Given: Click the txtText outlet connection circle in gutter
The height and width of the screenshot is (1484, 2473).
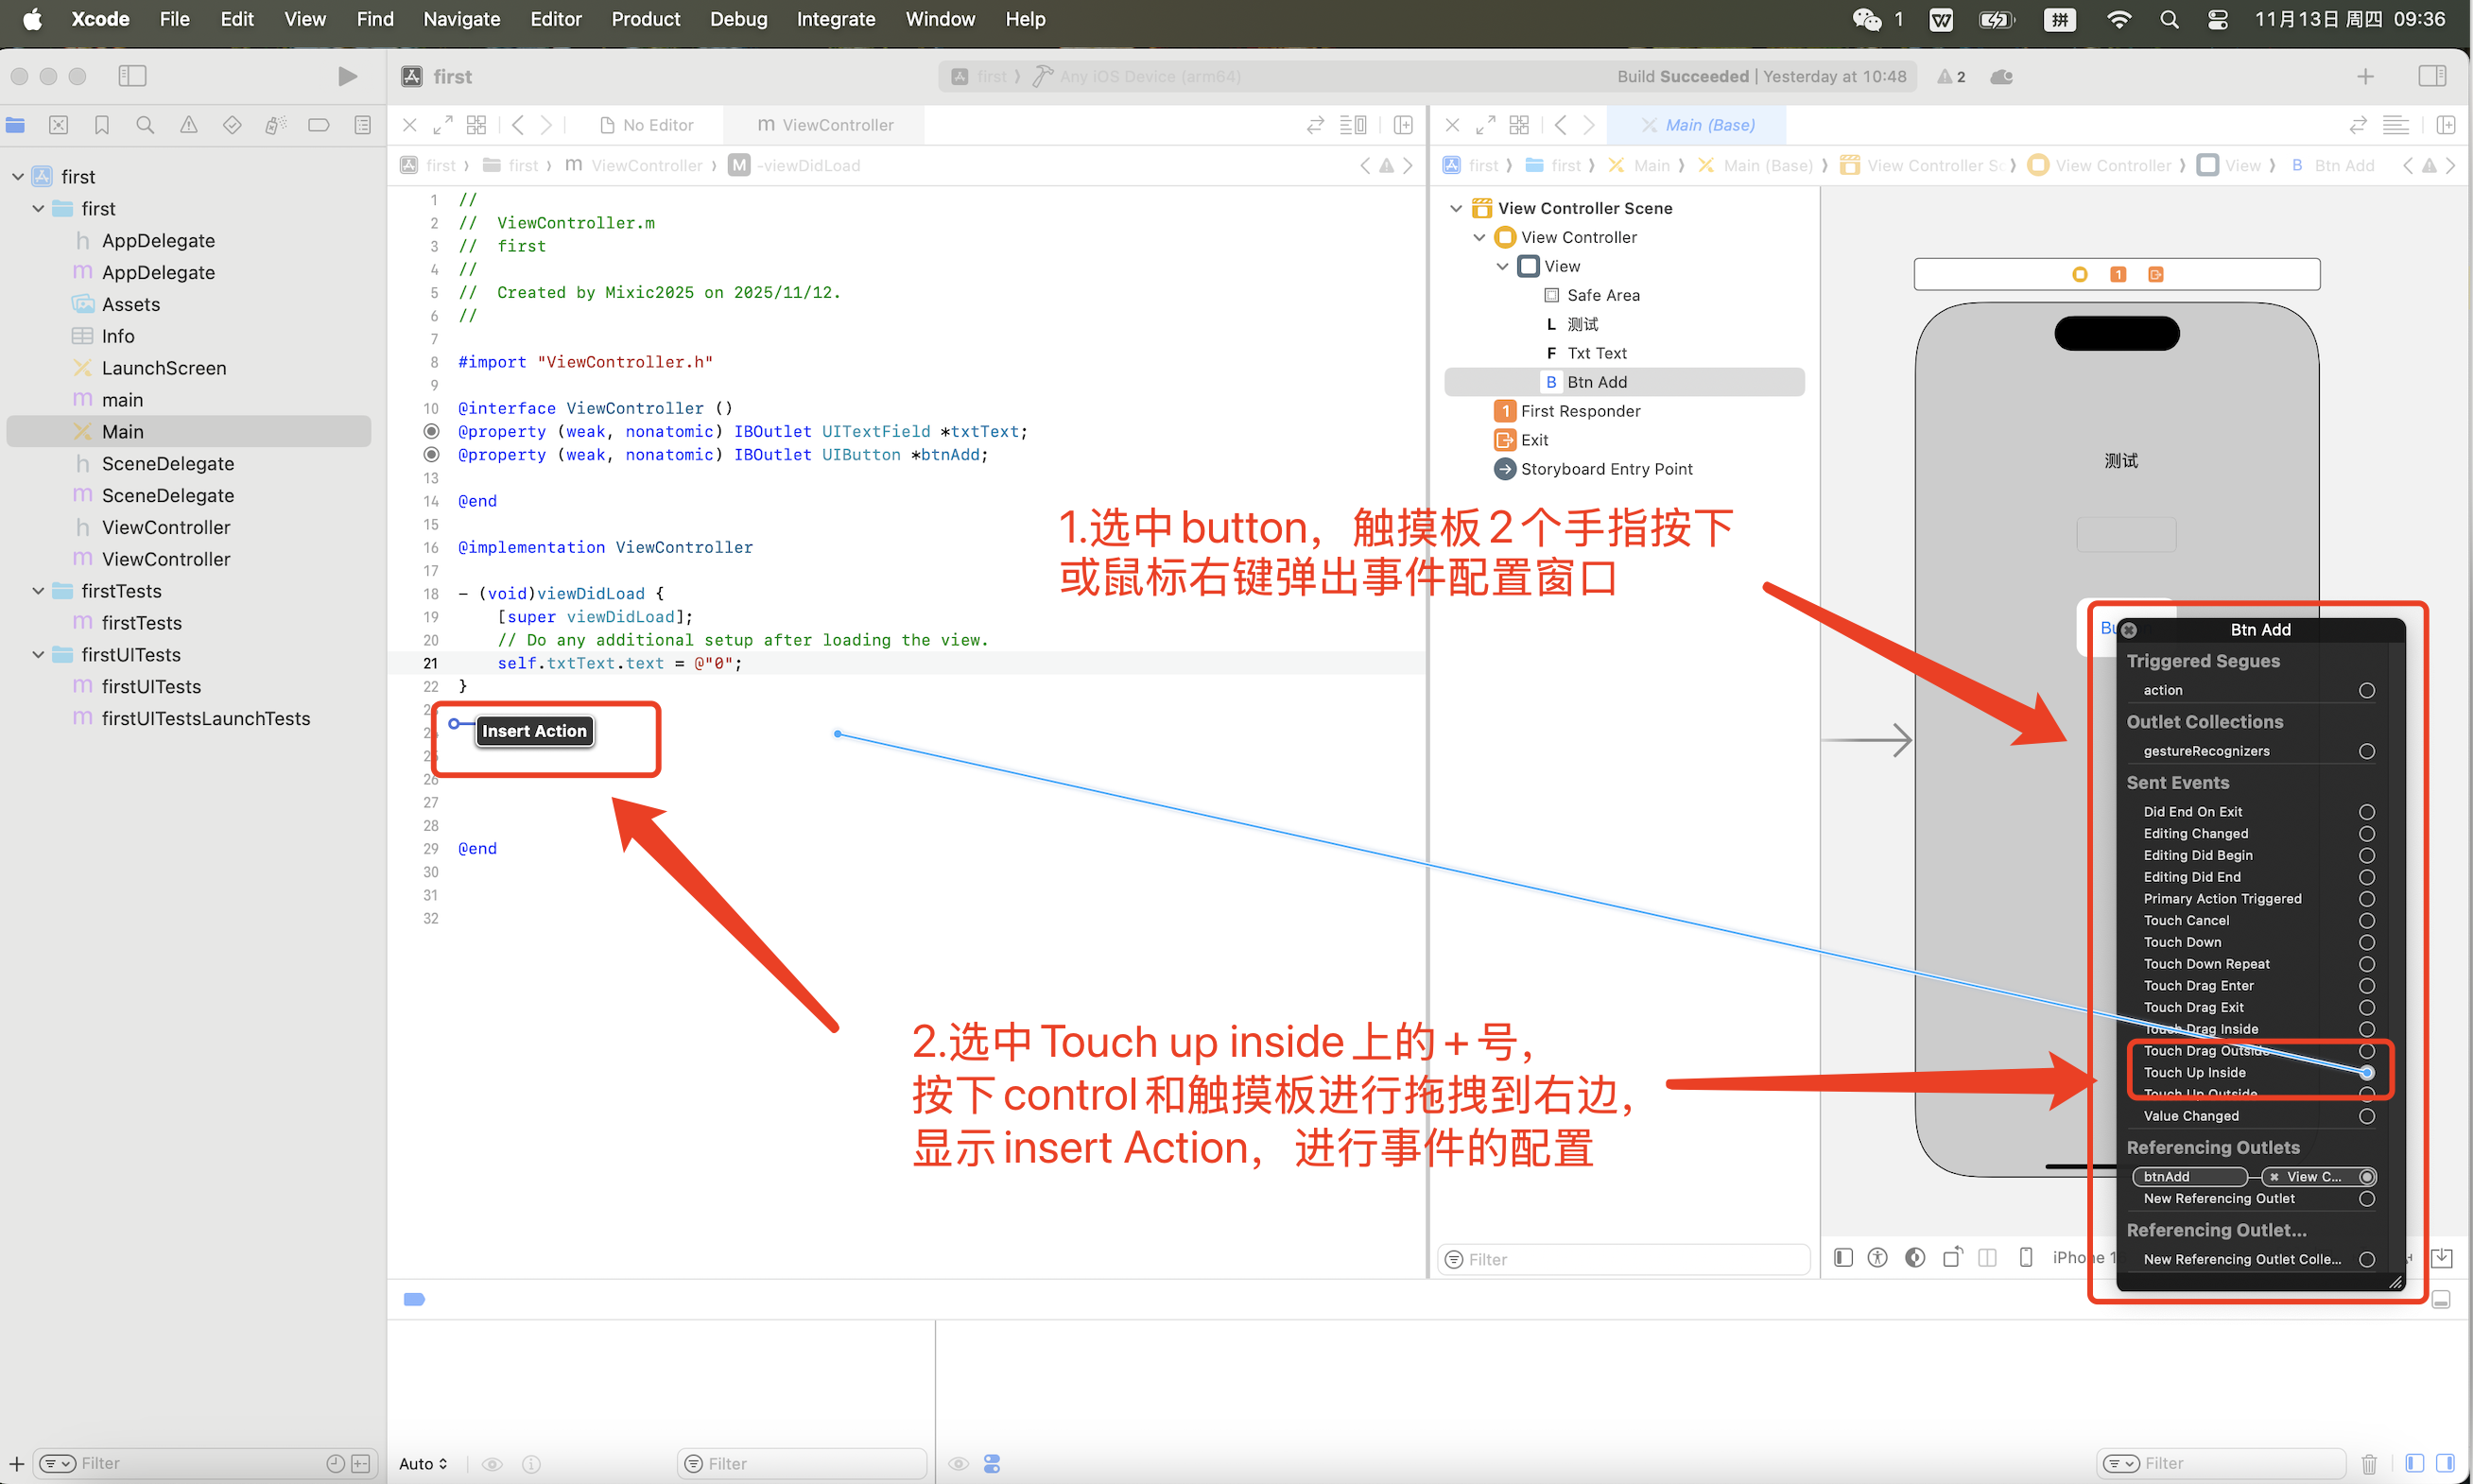Looking at the screenshot, I should pos(431,431).
